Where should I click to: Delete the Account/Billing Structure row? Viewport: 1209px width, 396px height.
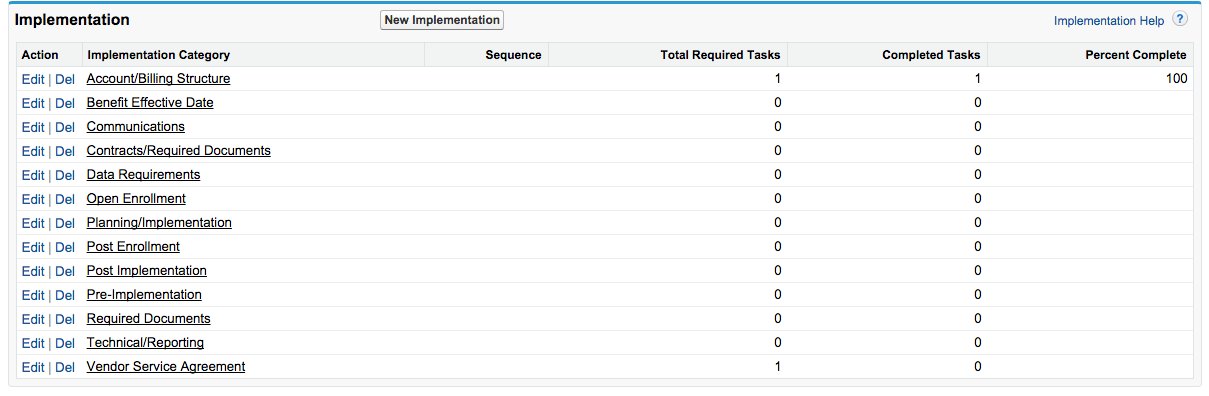click(64, 79)
